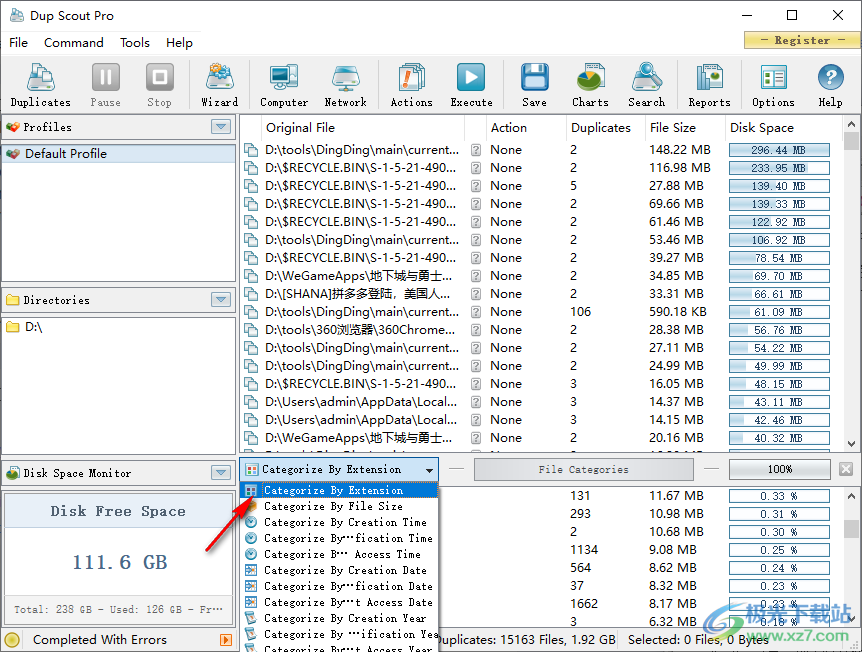Click the action question icon in the 116.98 MB row

476,168
